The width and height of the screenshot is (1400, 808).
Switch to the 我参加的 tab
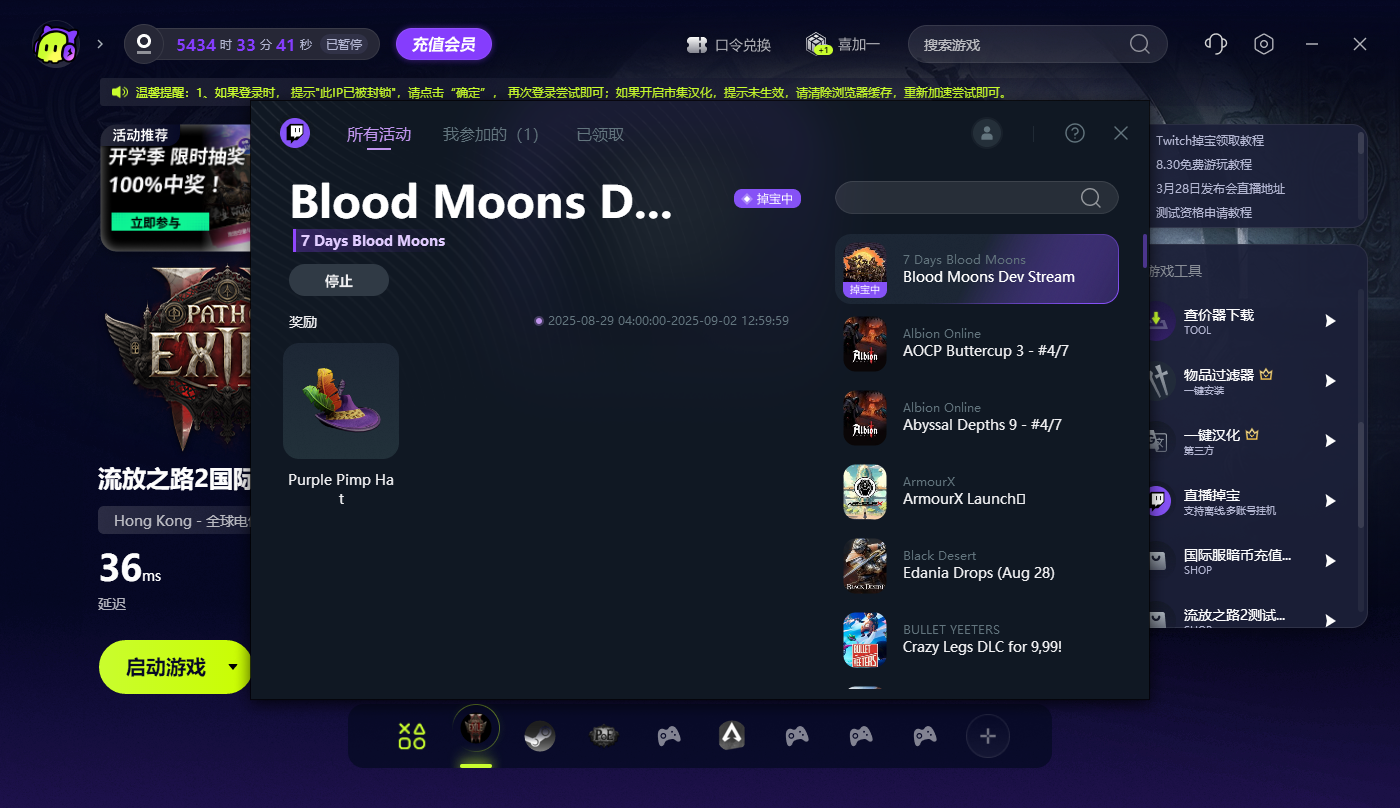tap(491, 134)
